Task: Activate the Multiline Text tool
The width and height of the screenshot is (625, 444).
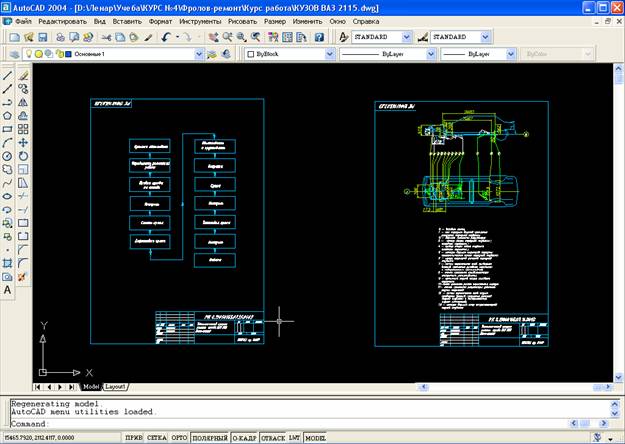Action: tap(8, 290)
